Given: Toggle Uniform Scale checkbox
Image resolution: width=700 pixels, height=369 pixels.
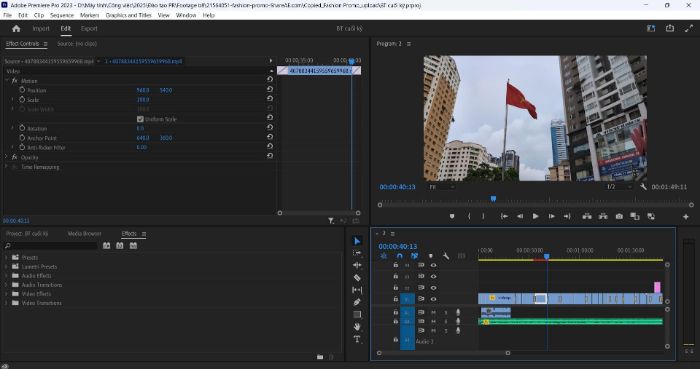Looking at the screenshot, I should 140,119.
